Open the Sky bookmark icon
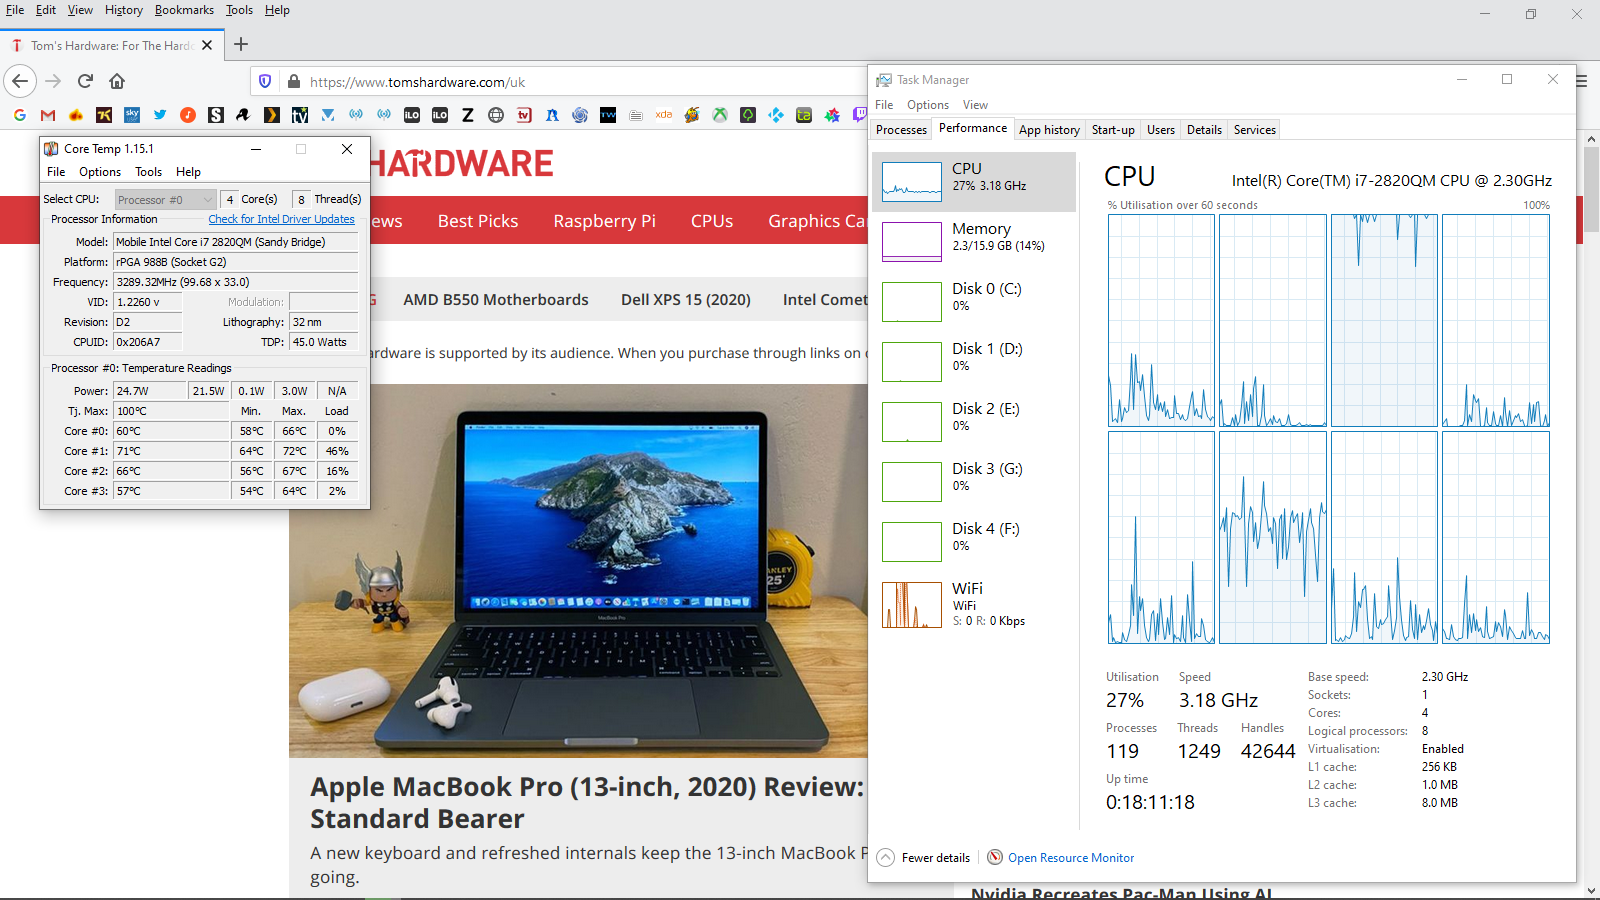The image size is (1600, 900). click(x=132, y=115)
